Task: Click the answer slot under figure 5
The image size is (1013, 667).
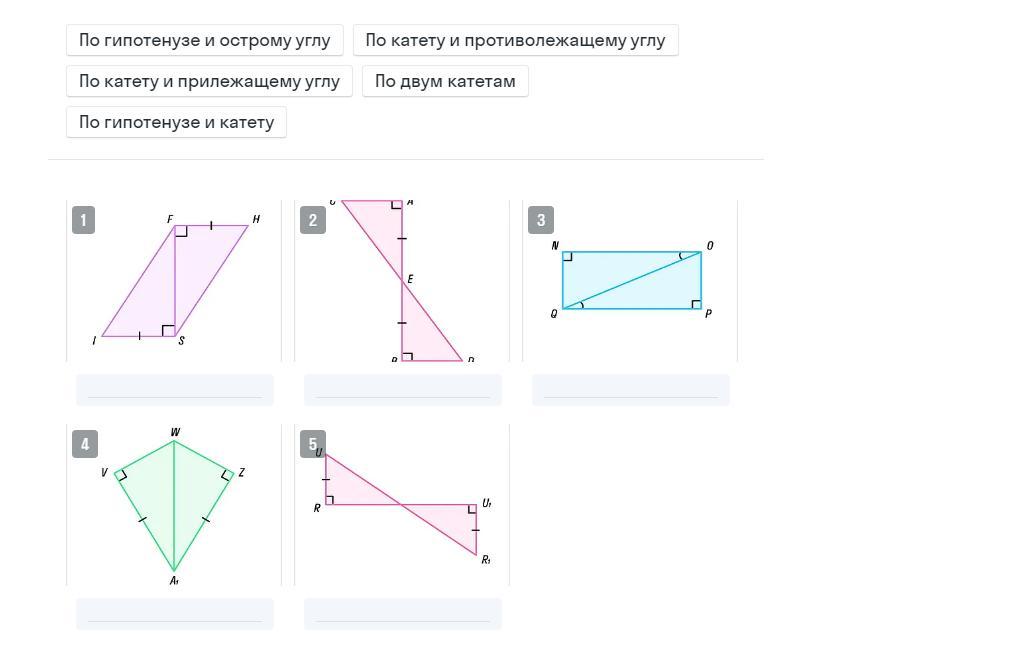Action: 403,613
